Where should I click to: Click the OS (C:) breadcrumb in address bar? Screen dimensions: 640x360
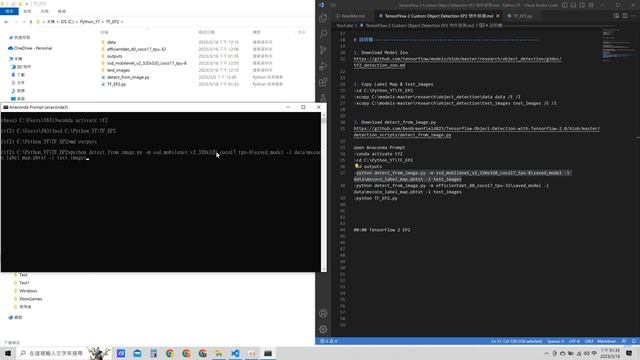[x=67, y=22]
